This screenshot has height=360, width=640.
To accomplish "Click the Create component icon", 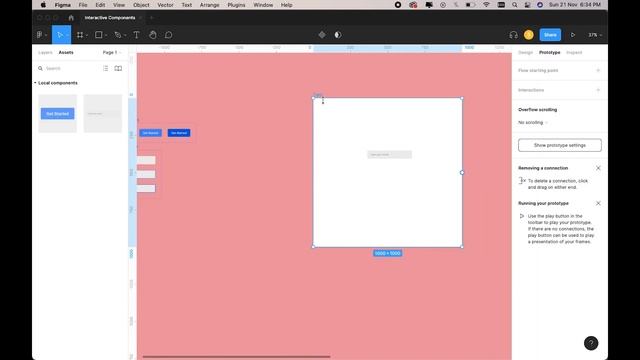I will click(x=322, y=35).
